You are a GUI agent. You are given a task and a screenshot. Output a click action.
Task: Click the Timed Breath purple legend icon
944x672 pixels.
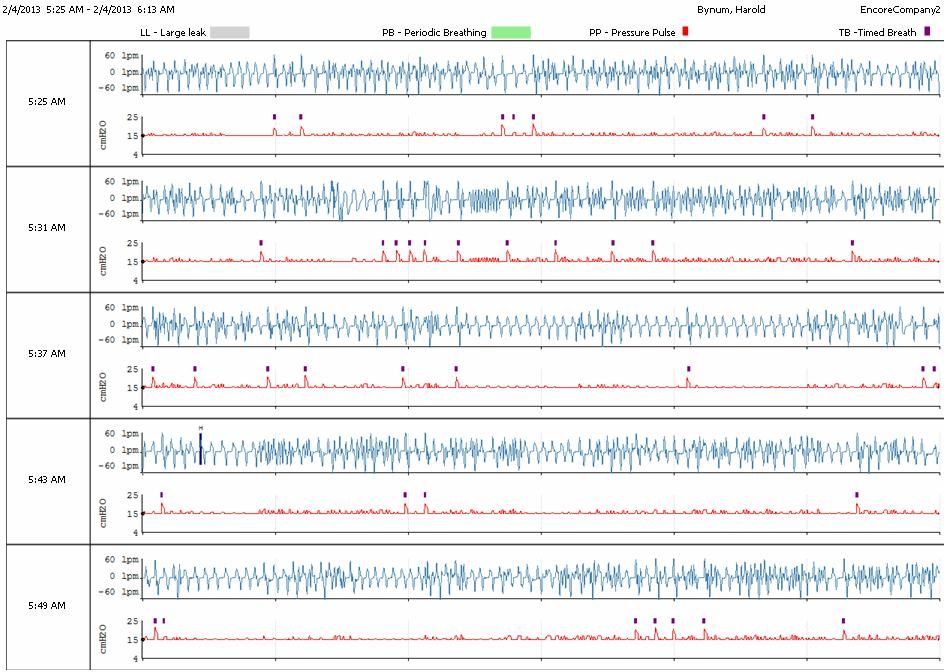click(x=926, y=32)
